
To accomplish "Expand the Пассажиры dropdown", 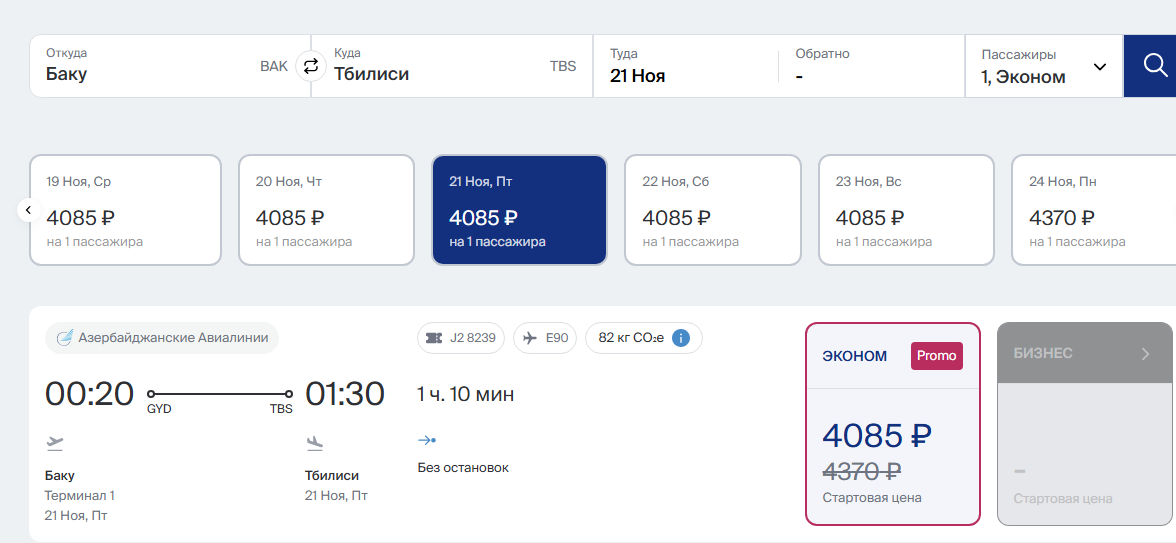I will coord(1044,66).
